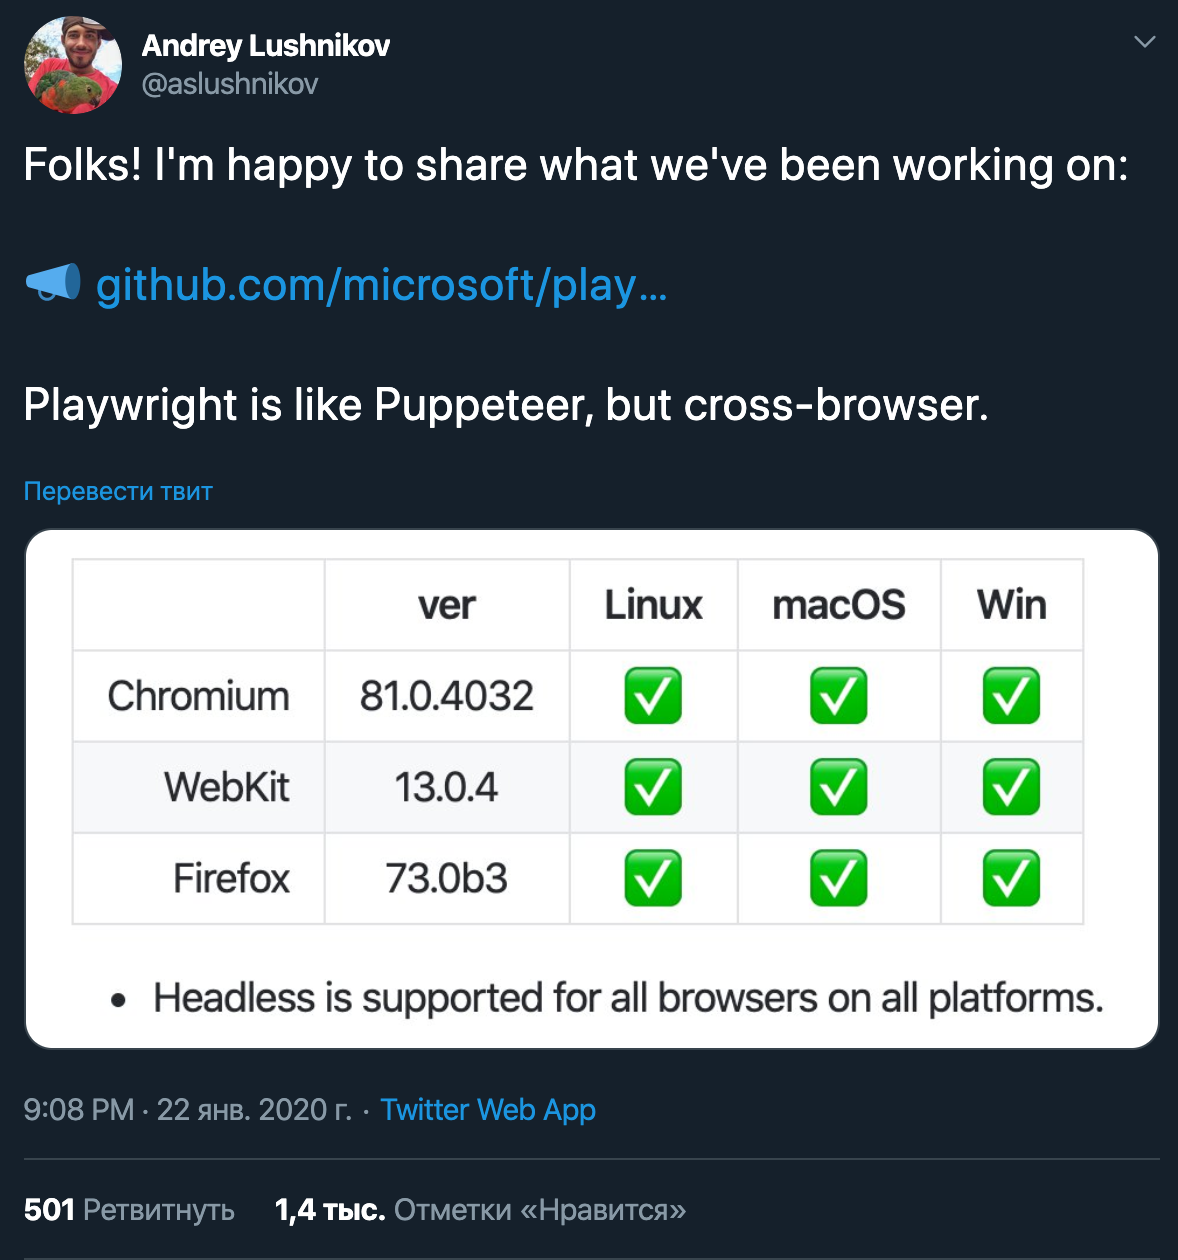Click the megaphone emoji before the link
The image size is (1178, 1260).
(x=50, y=285)
